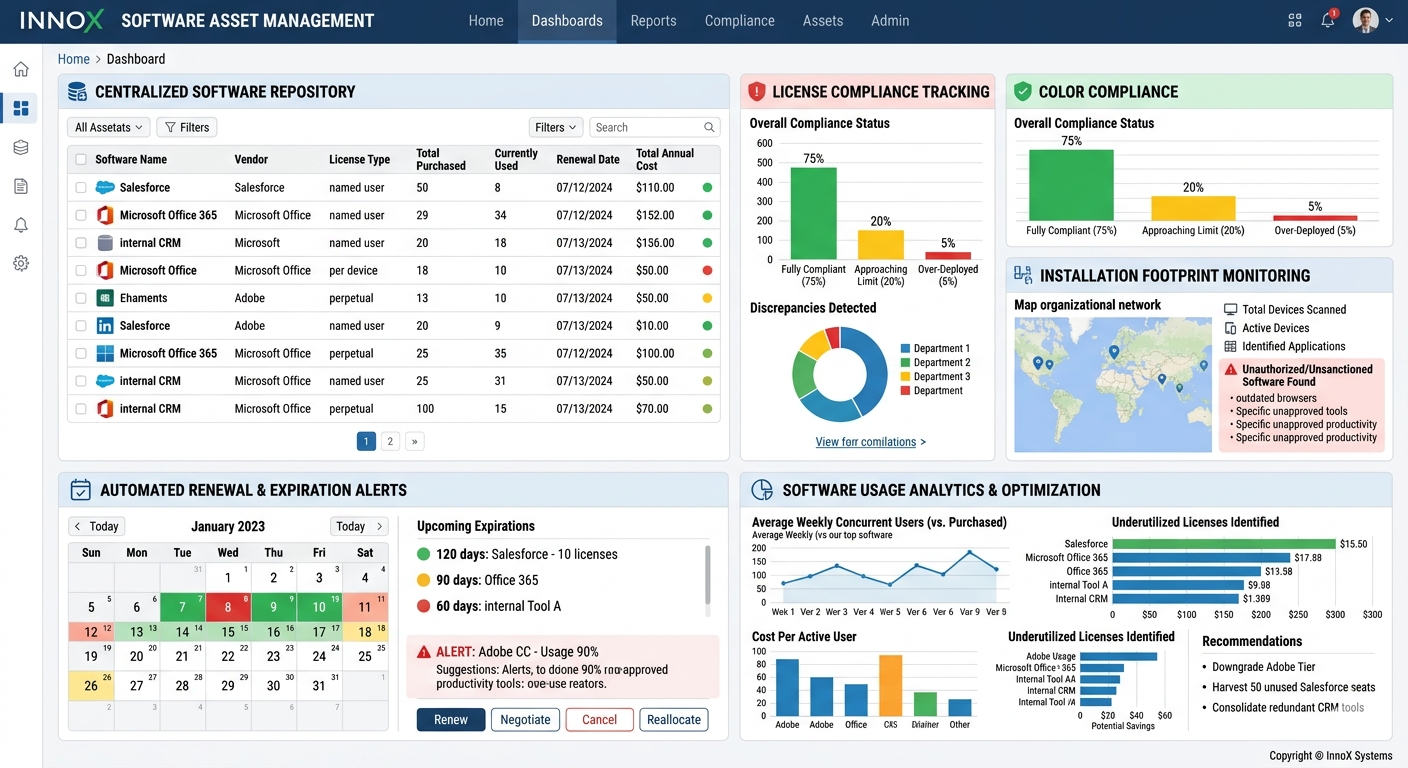Check the Microsoft Office 365 $100.00 row checkbox
Viewport: 1408px width, 768px height.
point(81,353)
